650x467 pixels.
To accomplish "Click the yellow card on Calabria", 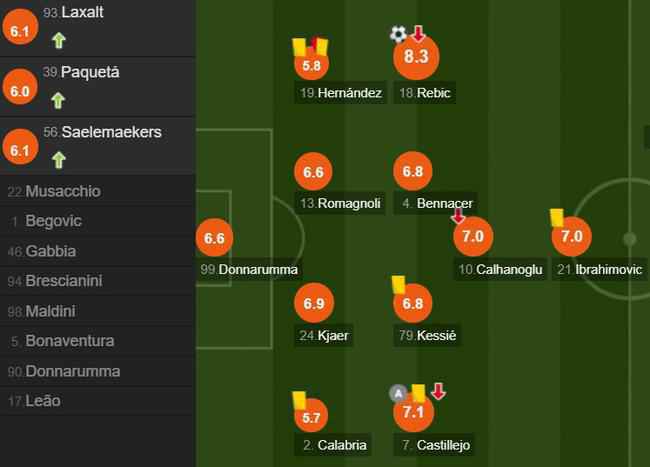I will click(x=299, y=401).
